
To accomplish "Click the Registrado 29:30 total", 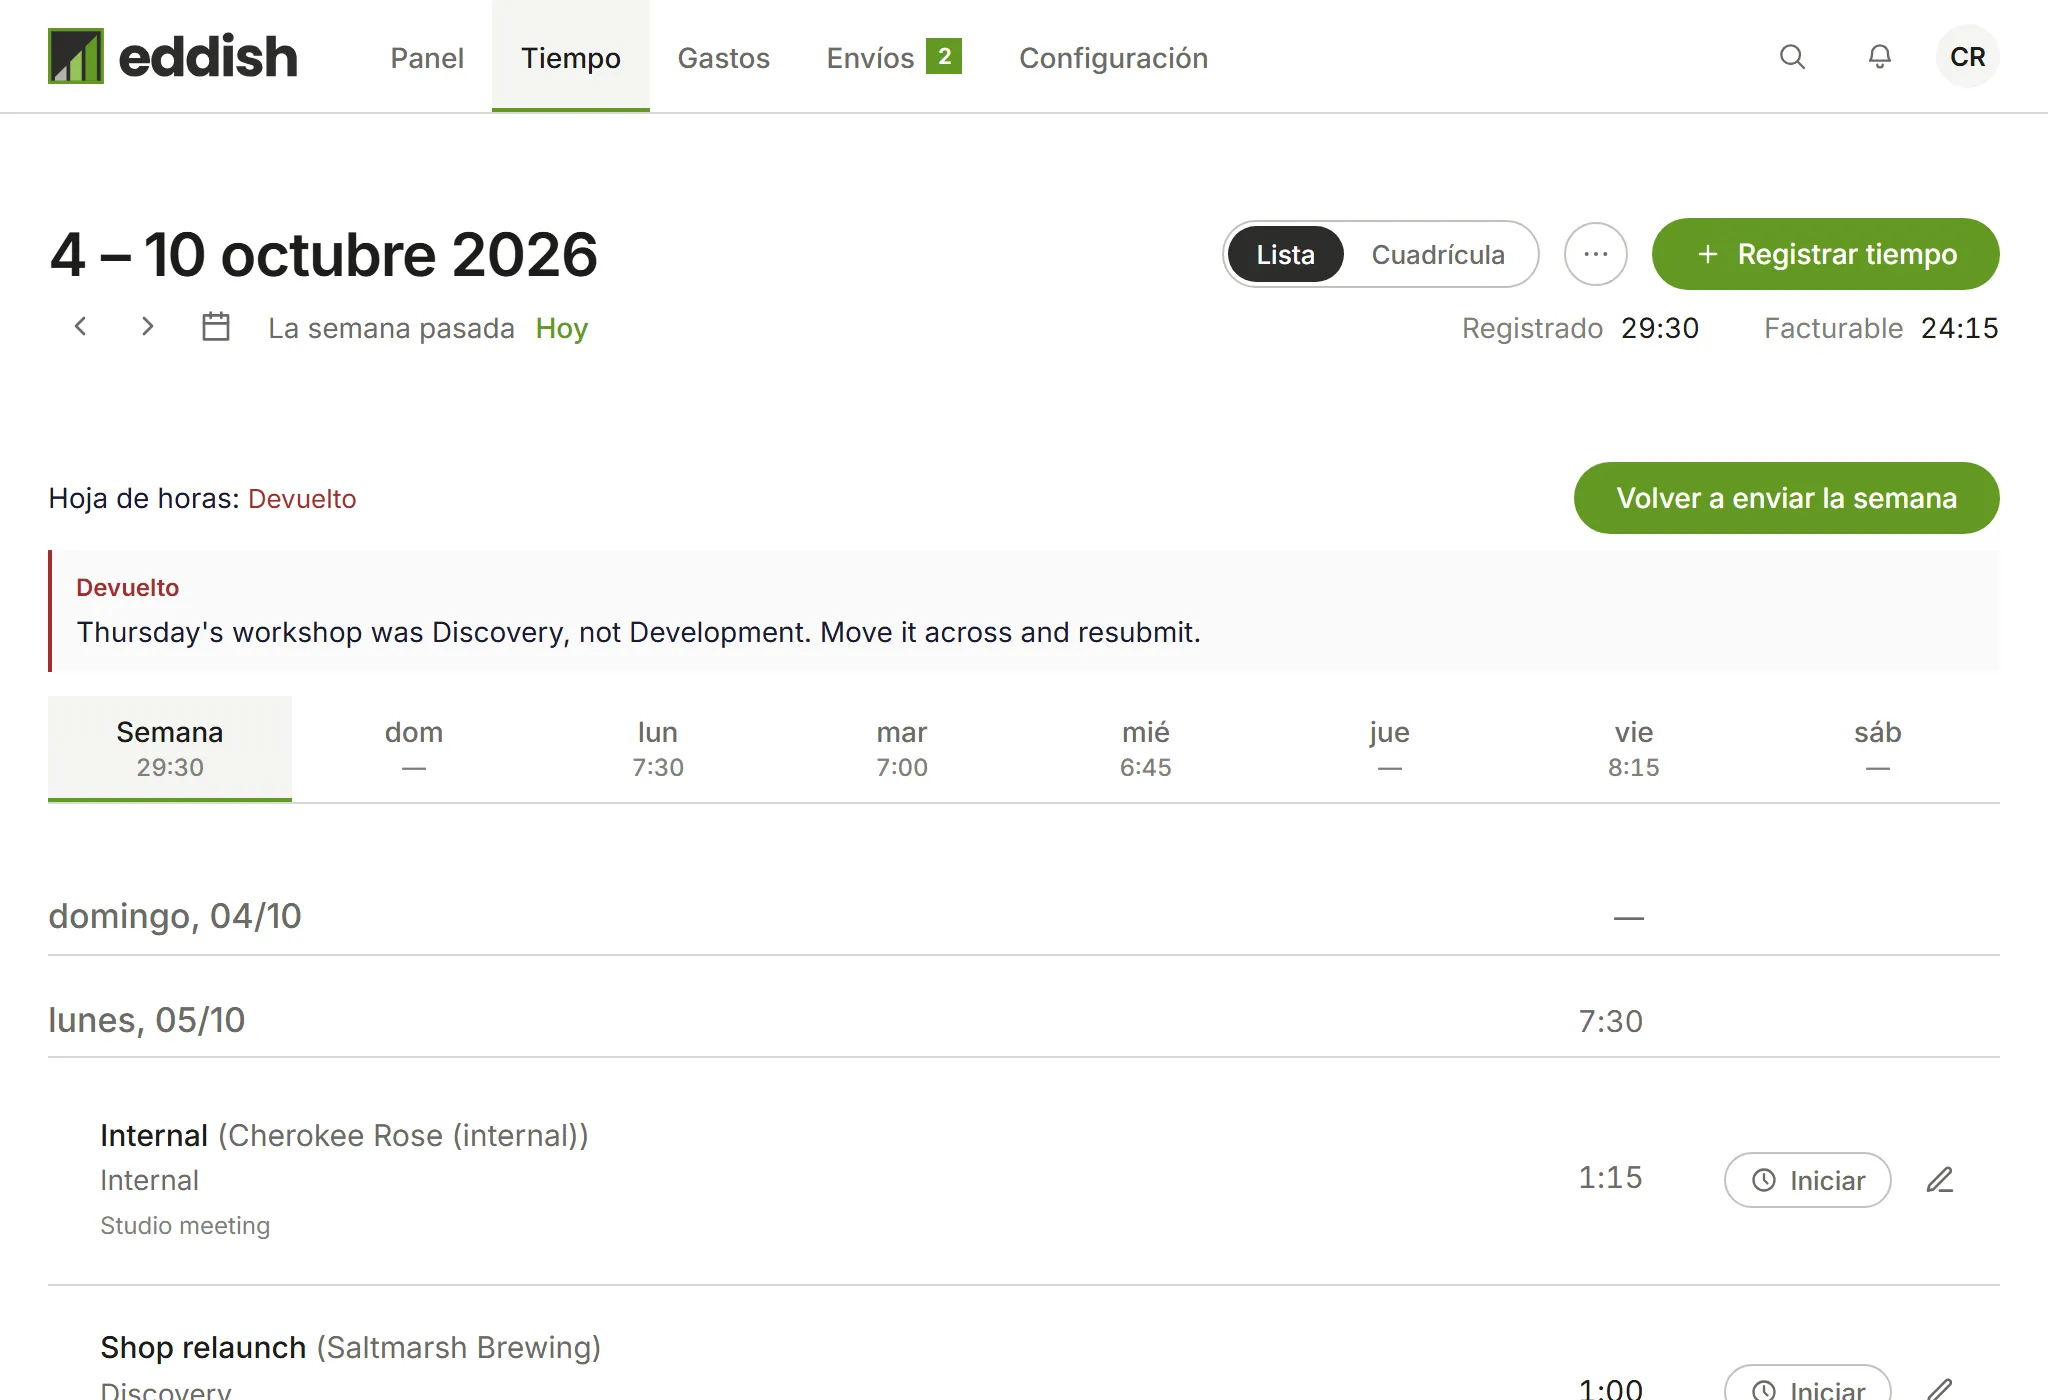I will (1580, 328).
